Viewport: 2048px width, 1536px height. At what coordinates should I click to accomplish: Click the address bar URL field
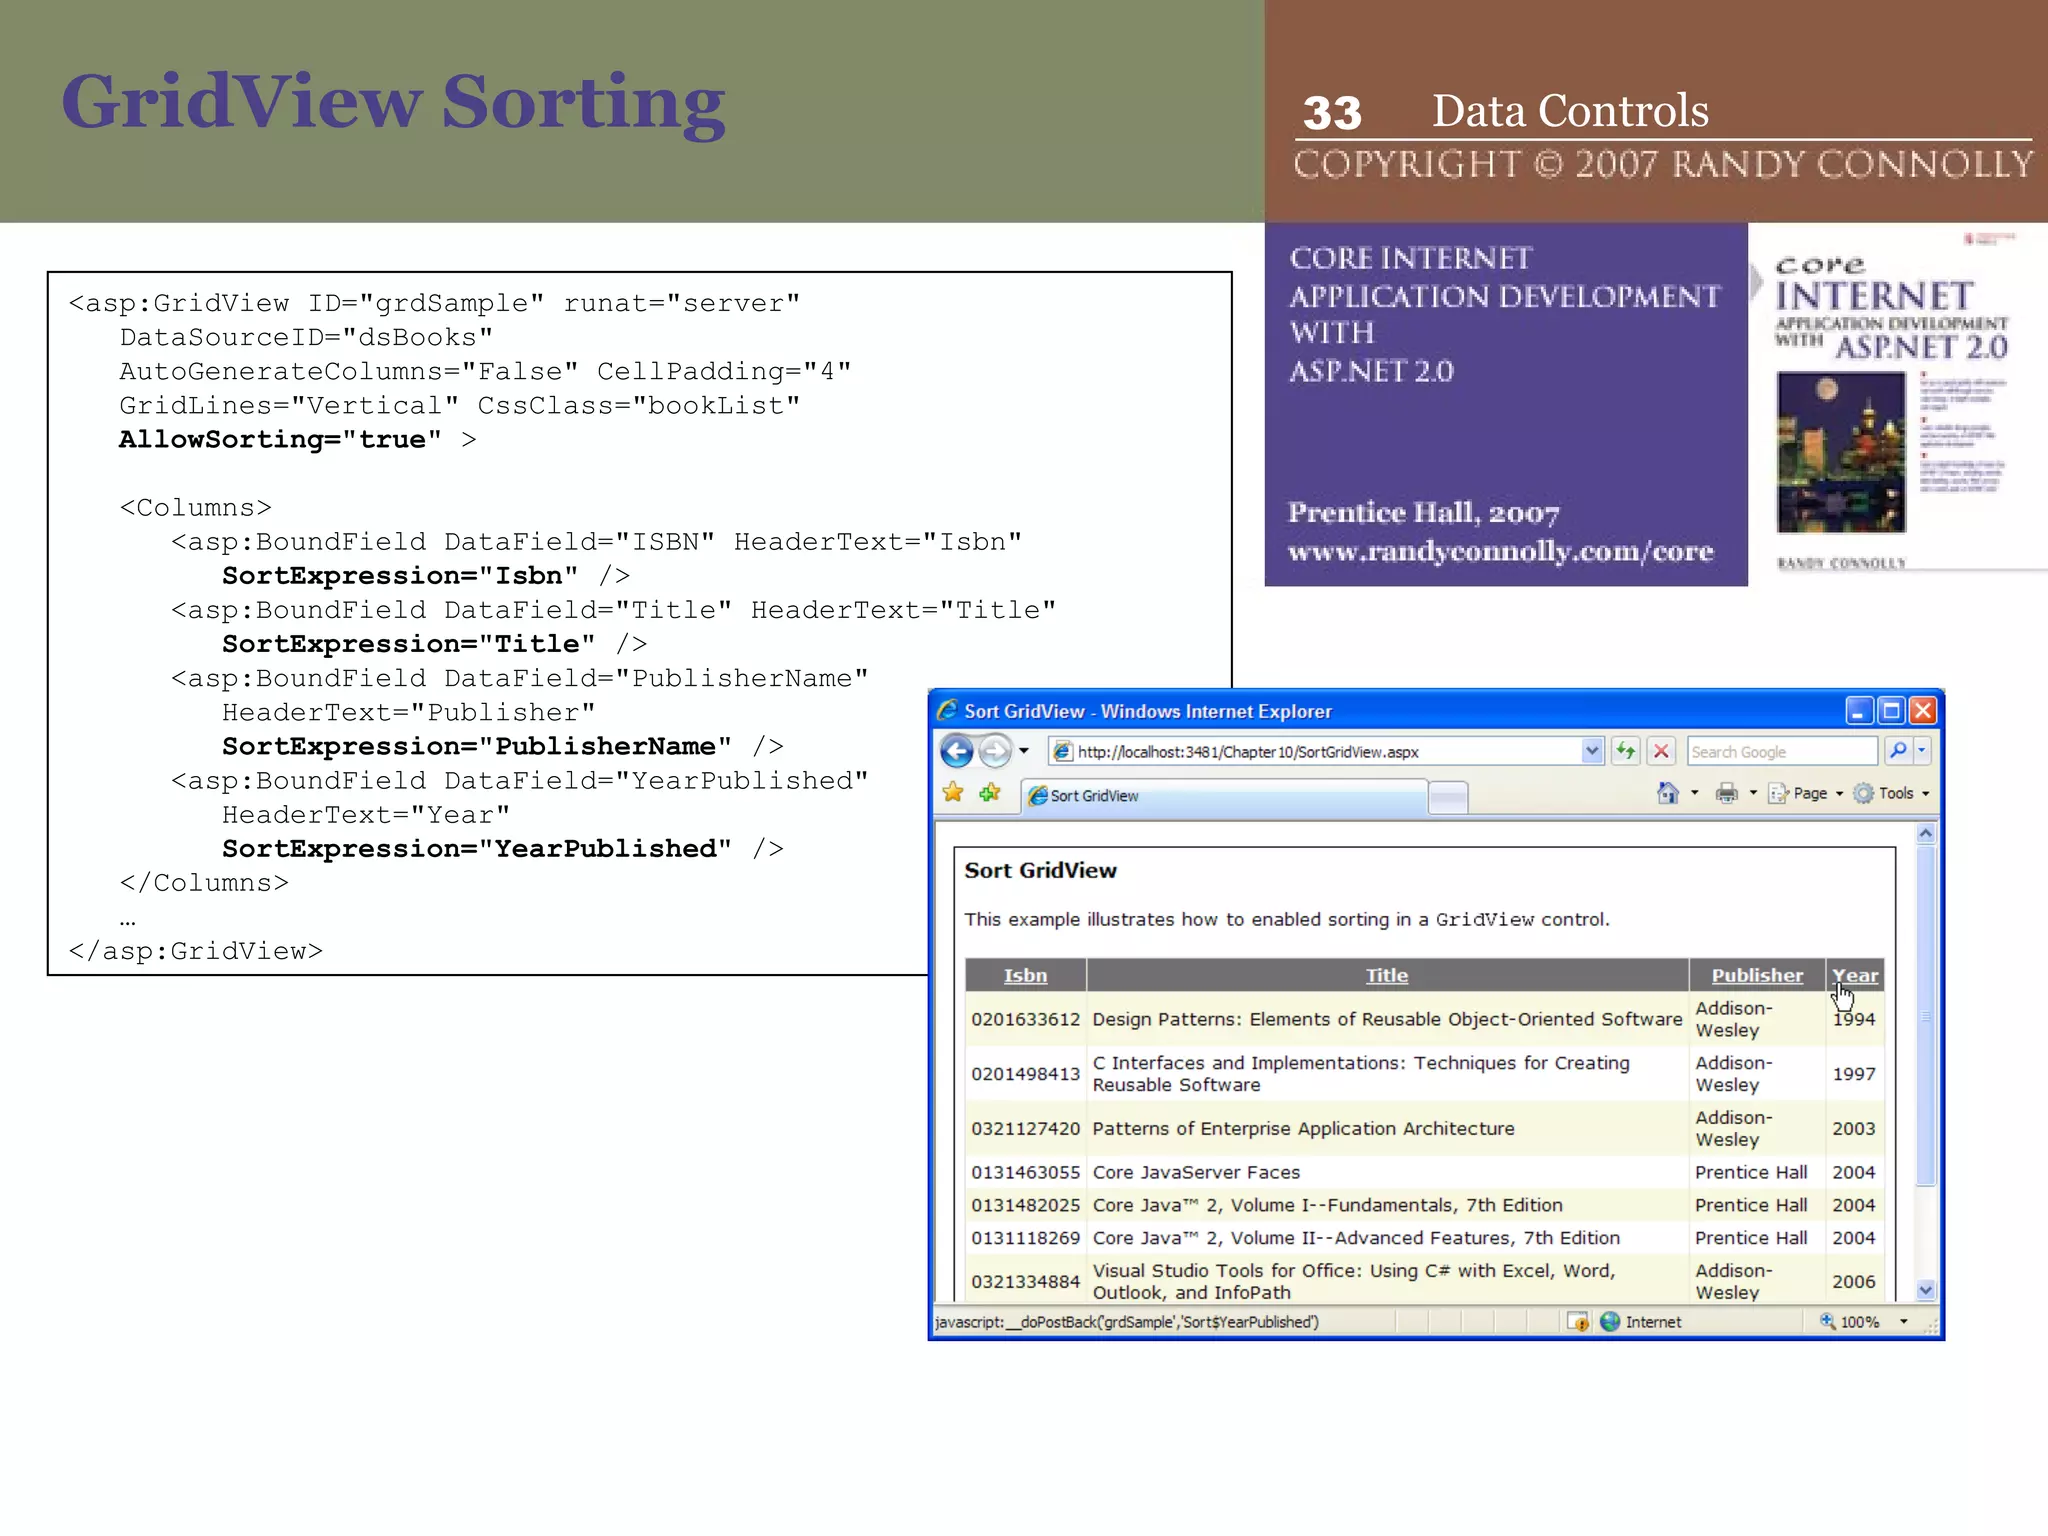[x=1325, y=751]
